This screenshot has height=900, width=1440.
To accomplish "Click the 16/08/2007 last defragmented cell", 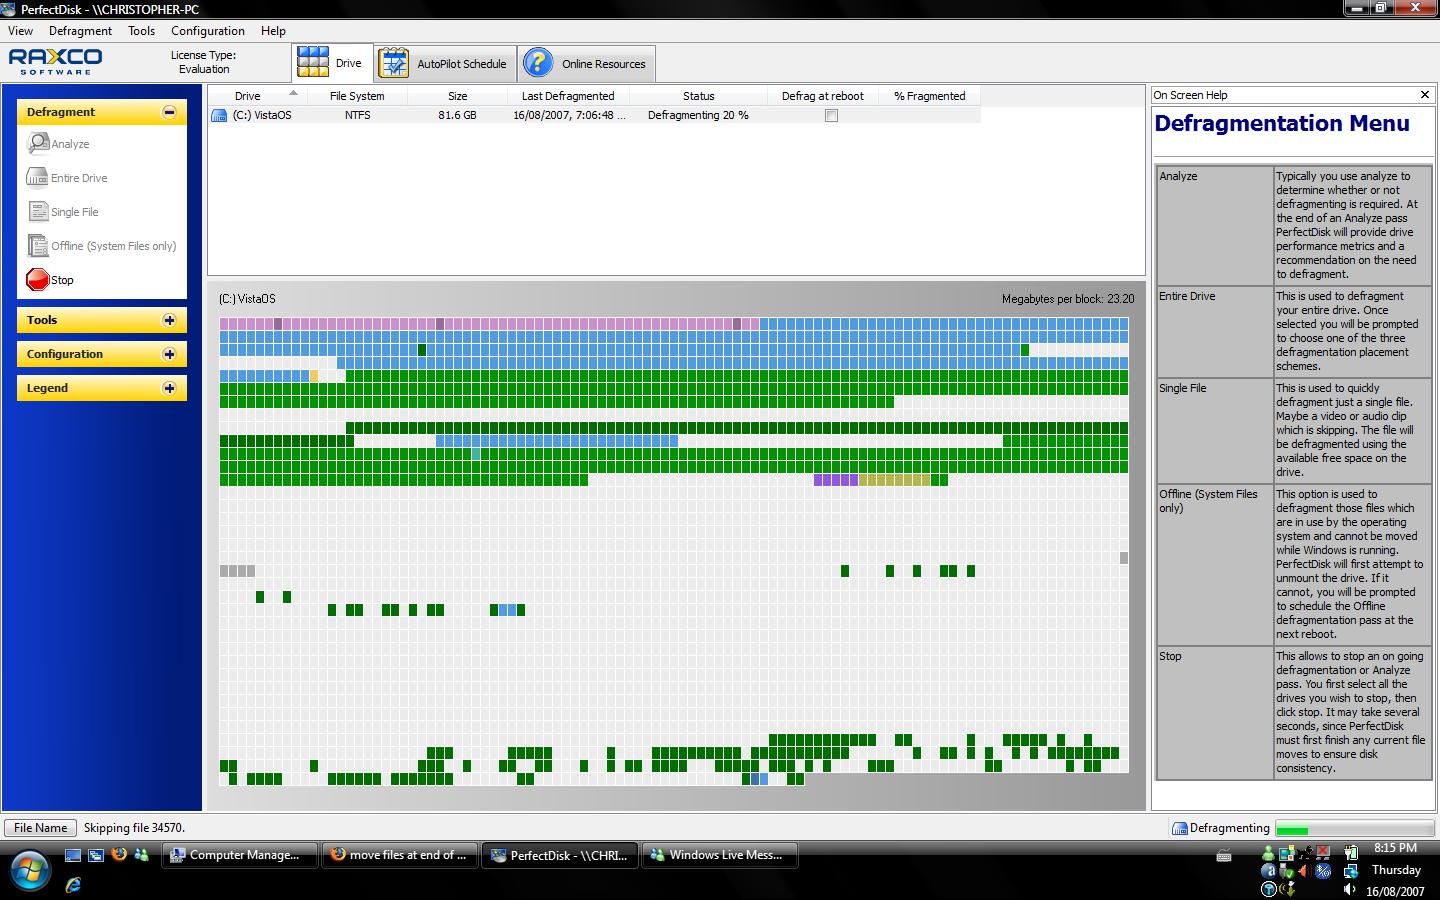I will tap(569, 115).
